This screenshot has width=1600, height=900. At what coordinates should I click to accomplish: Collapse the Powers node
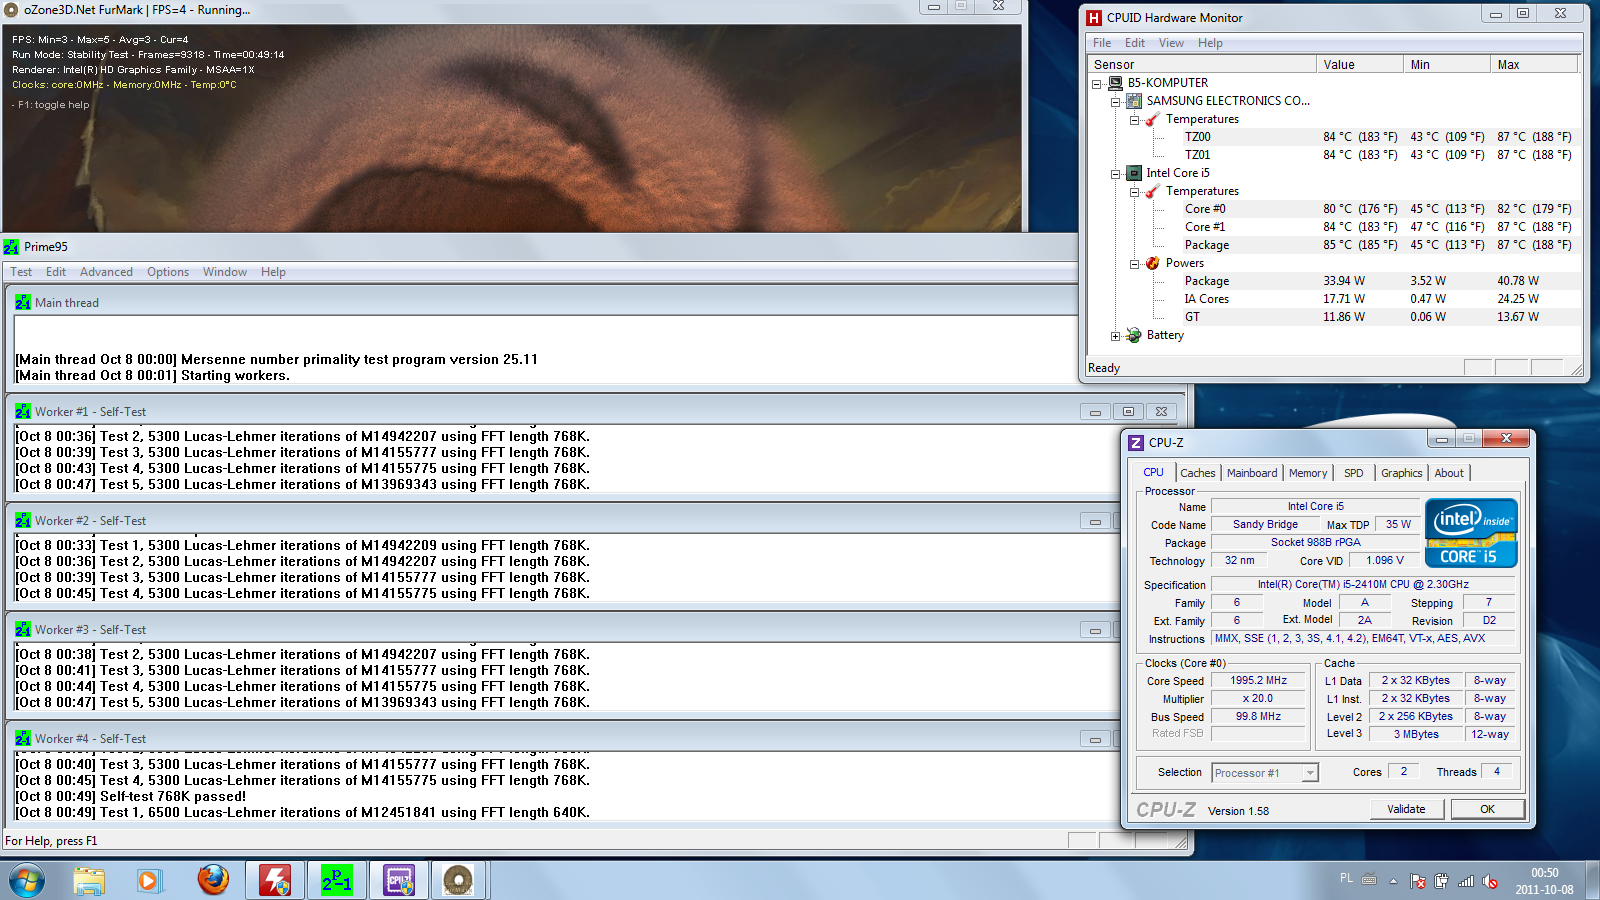click(x=1135, y=264)
